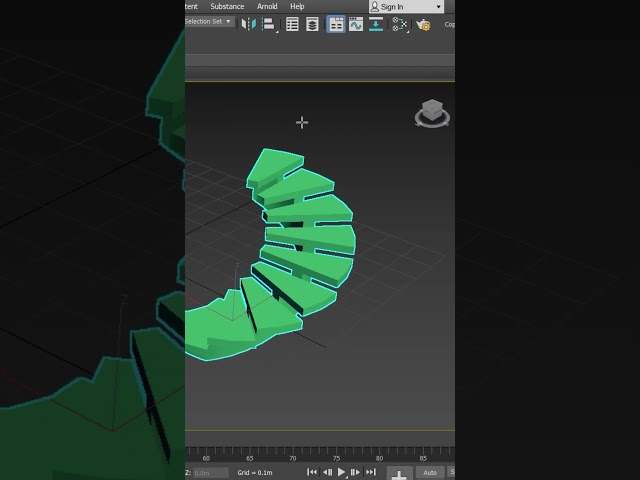Go to the end frame
640x480 pixels.
click(x=371, y=472)
